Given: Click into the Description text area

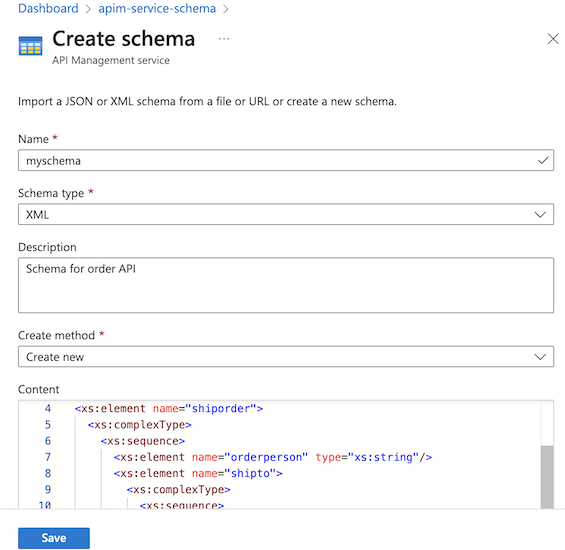Looking at the screenshot, I should tap(286, 285).
